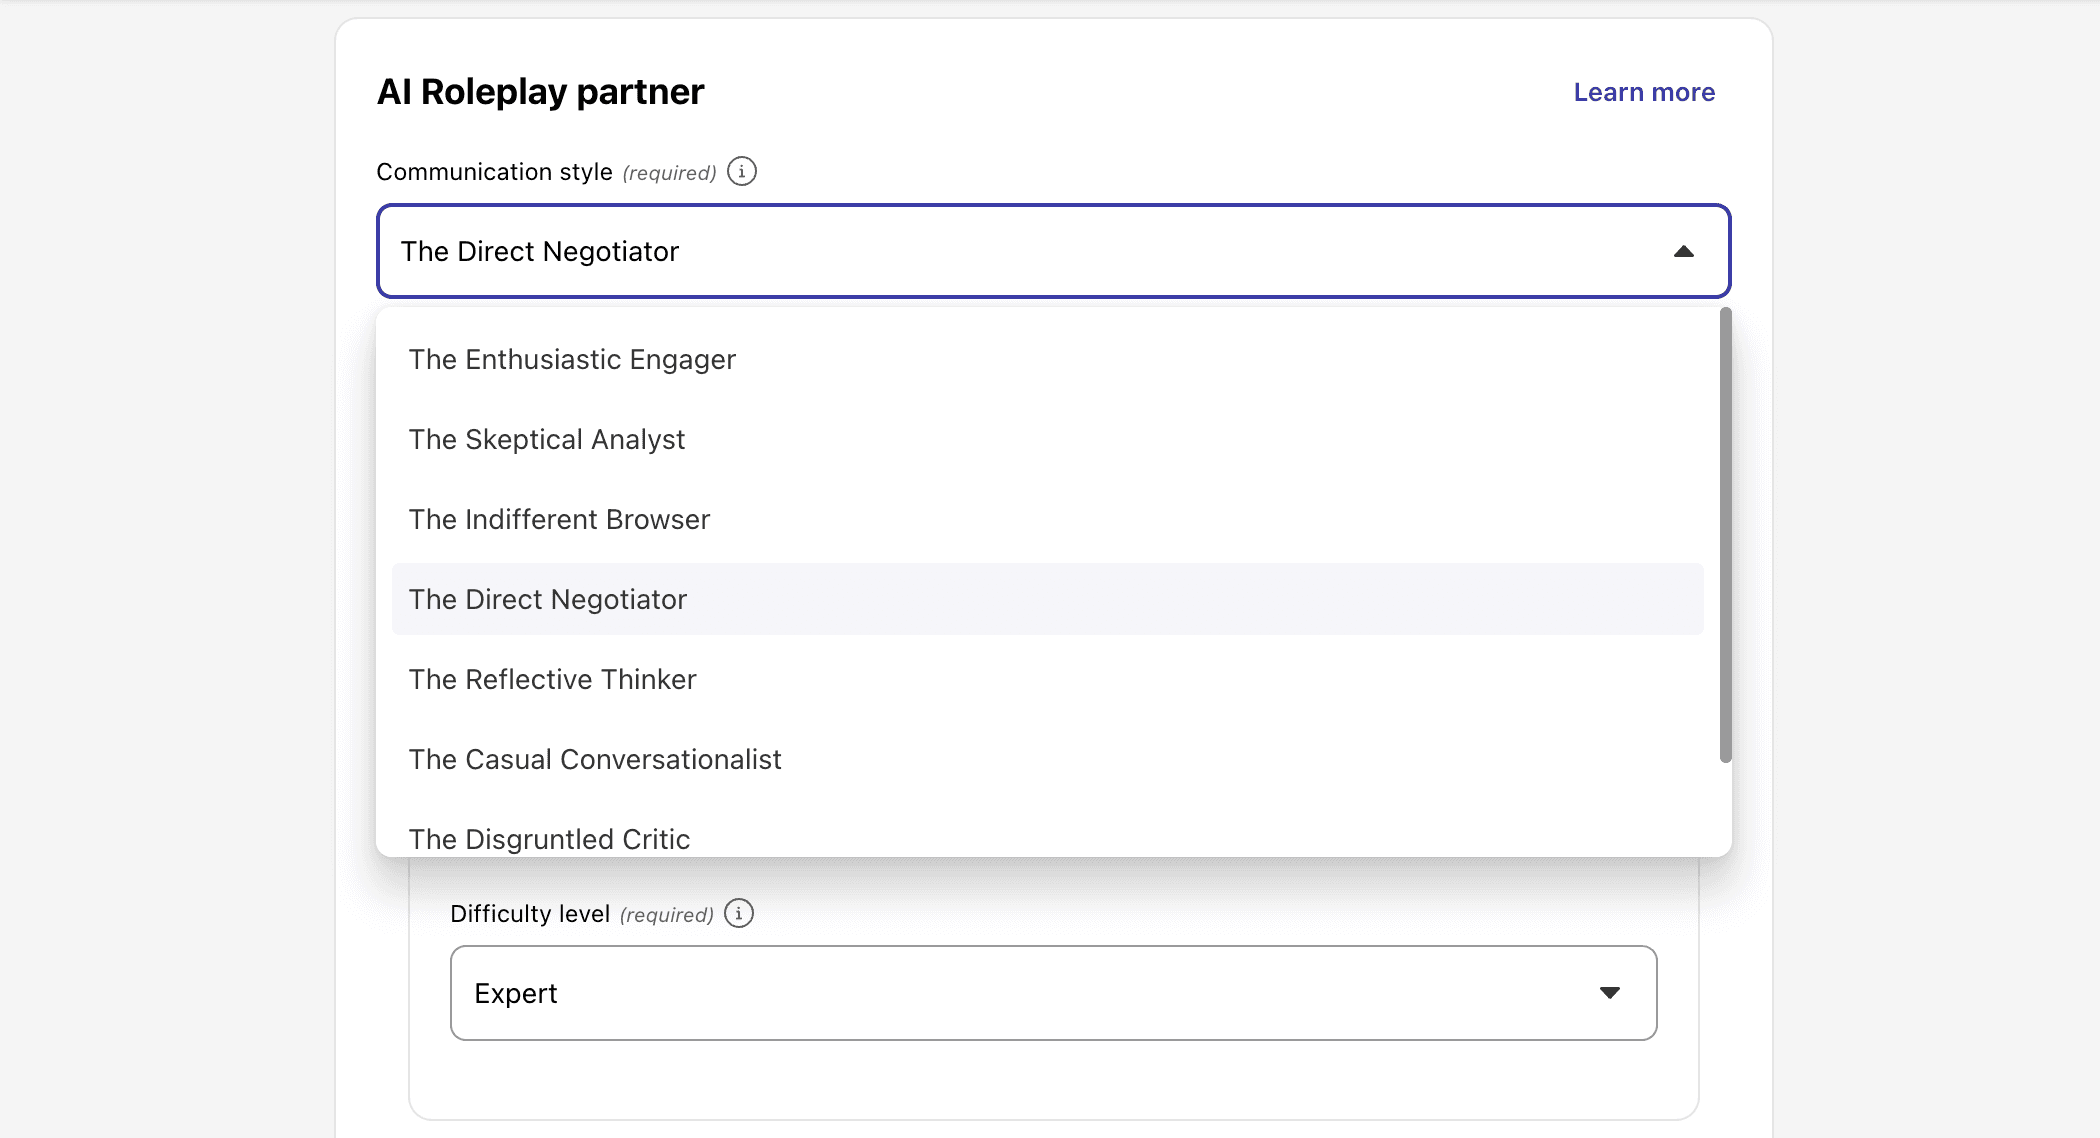Select the highlighted Direct Negotiator list option

click(x=548, y=600)
